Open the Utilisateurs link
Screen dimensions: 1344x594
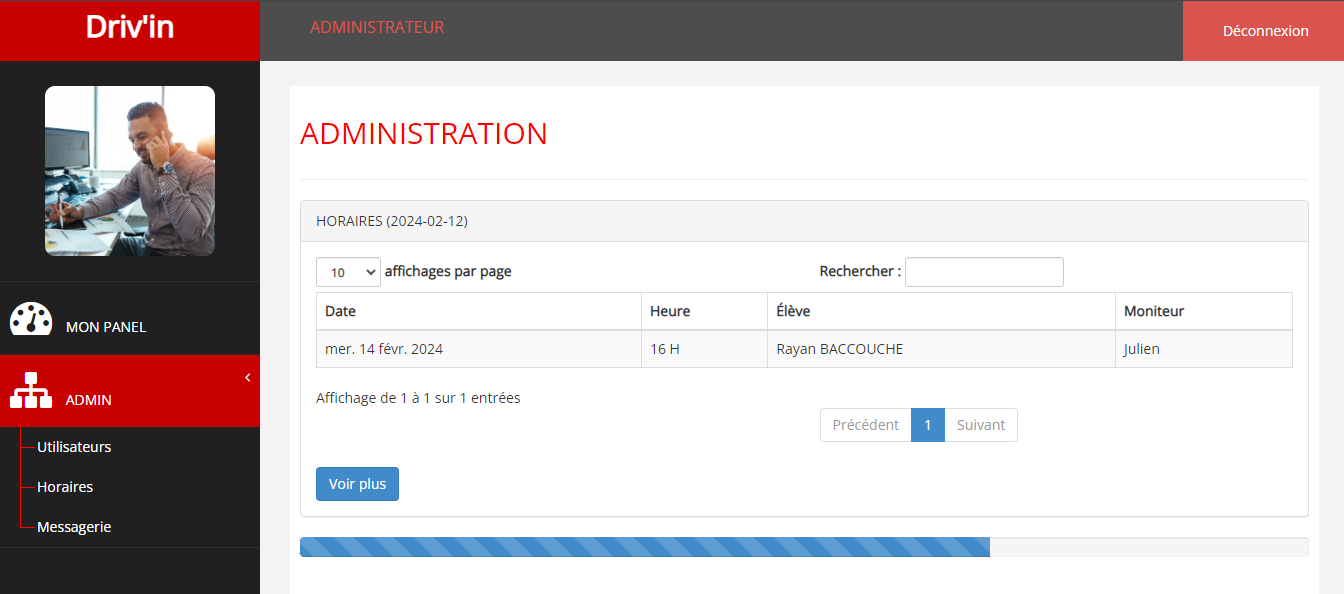tap(74, 446)
